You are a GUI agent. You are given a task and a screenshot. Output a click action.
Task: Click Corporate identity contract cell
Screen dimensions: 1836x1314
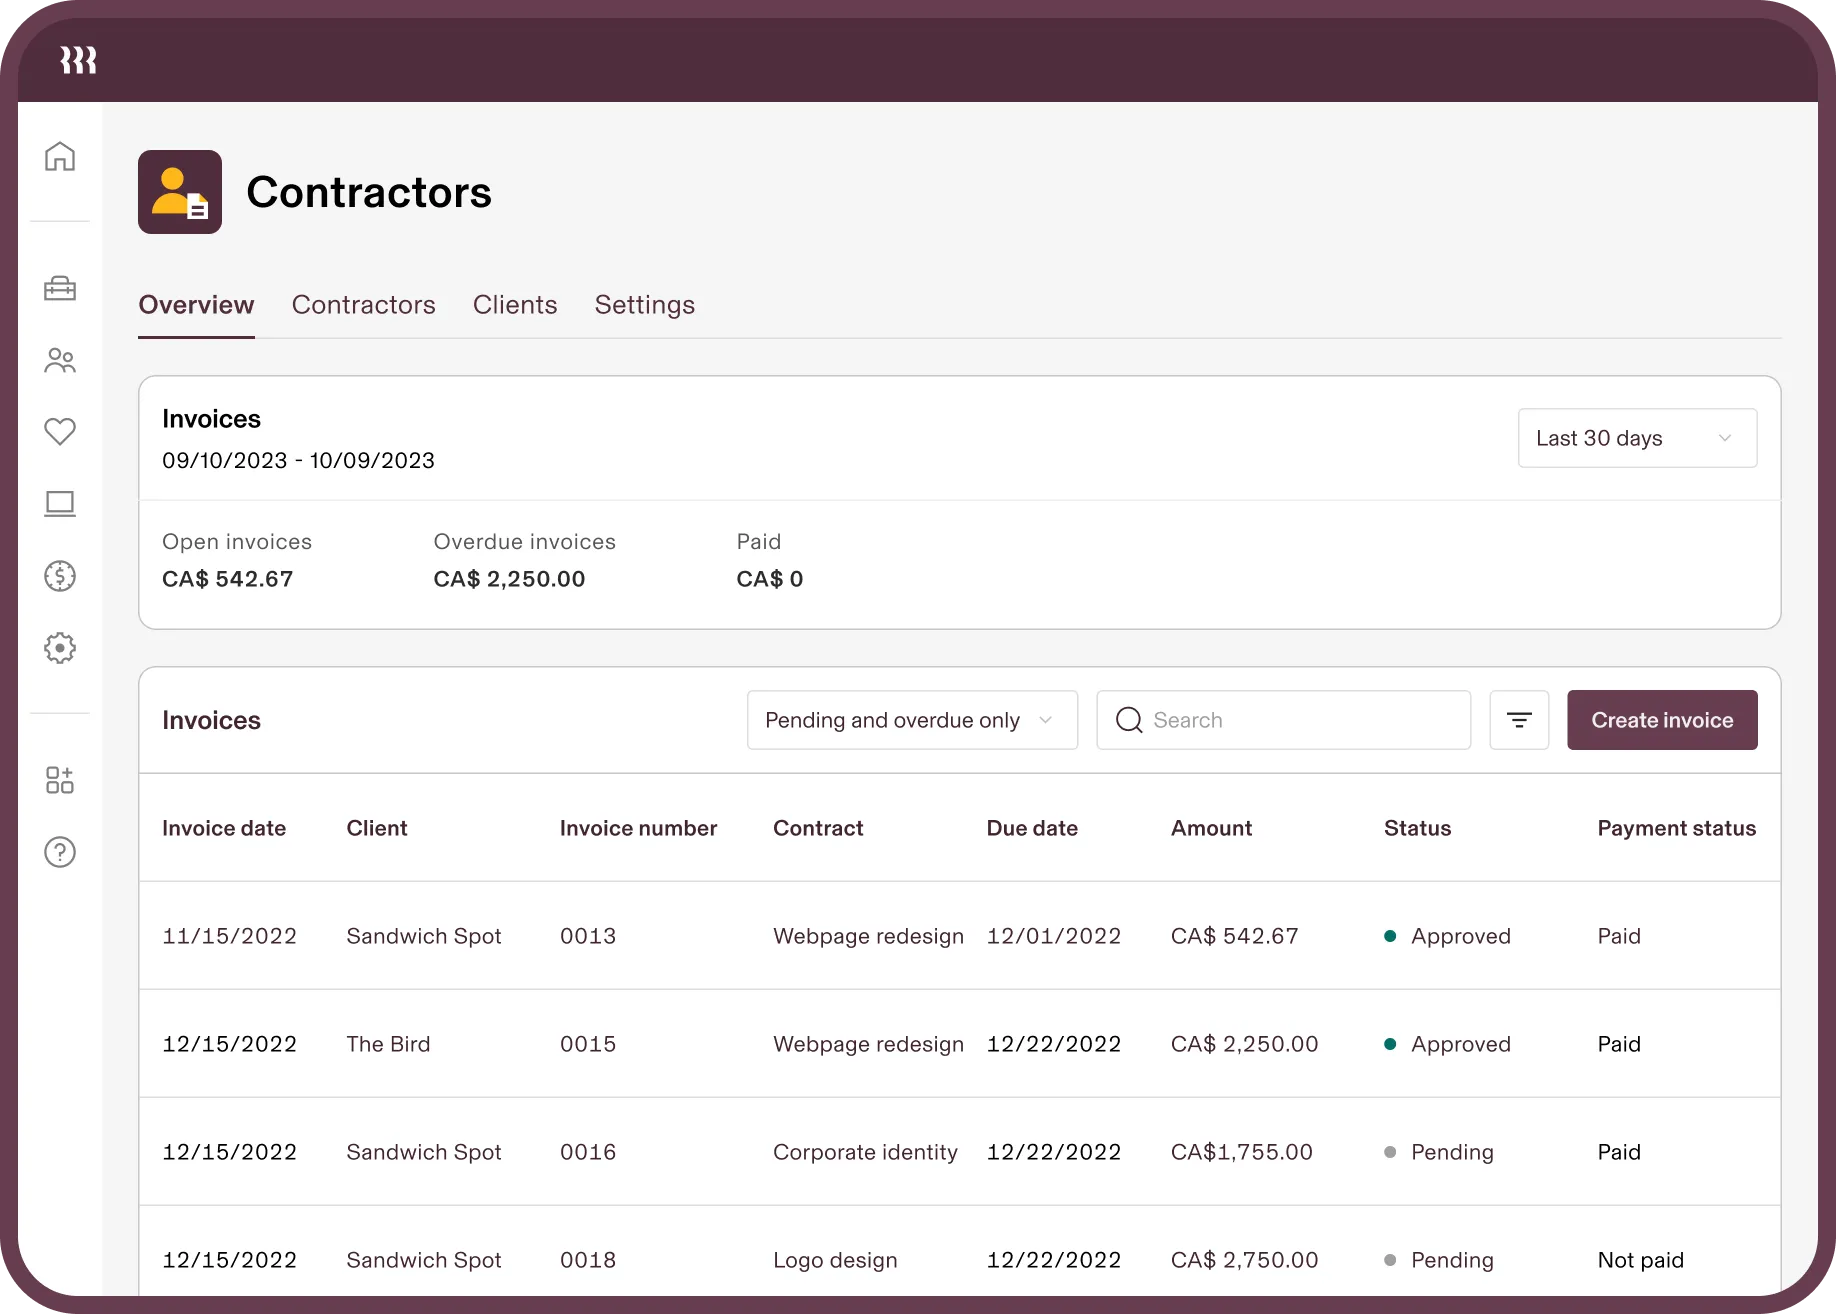click(865, 1152)
